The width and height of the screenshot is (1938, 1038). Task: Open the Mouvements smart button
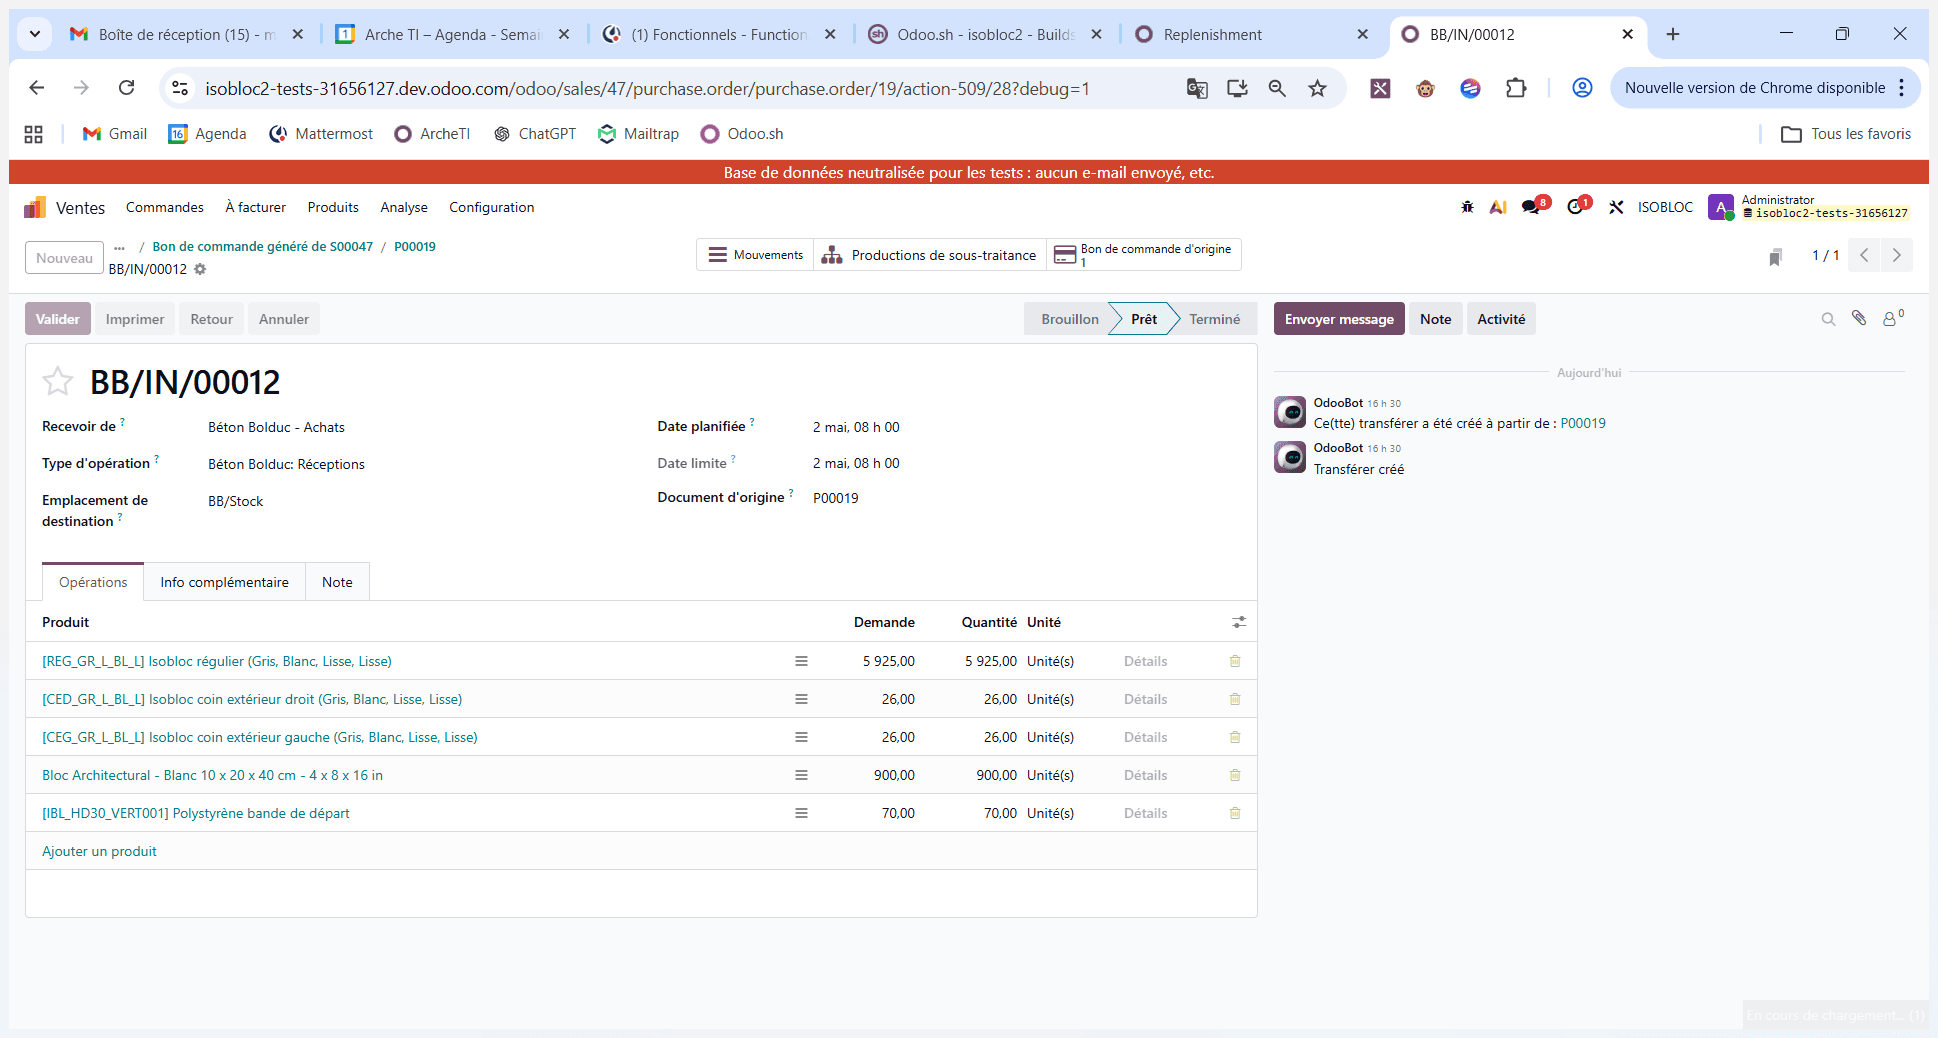[x=756, y=255]
